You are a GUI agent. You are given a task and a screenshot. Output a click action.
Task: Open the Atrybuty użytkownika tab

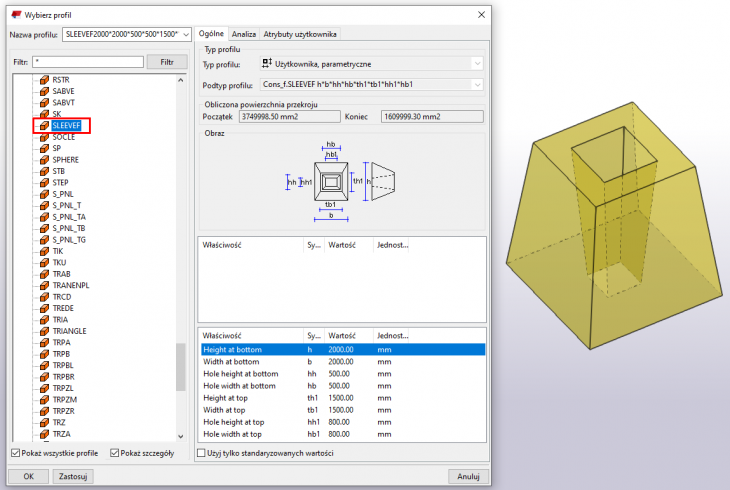point(300,34)
